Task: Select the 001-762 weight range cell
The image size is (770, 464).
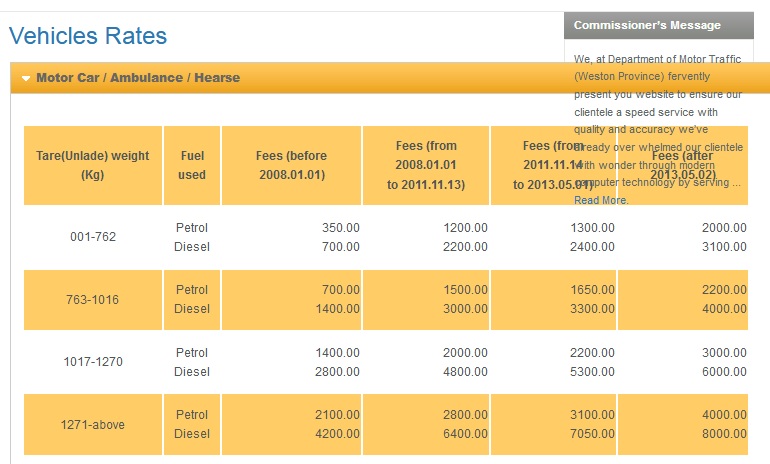Action: pyautogui.click(x=93, y=237)
